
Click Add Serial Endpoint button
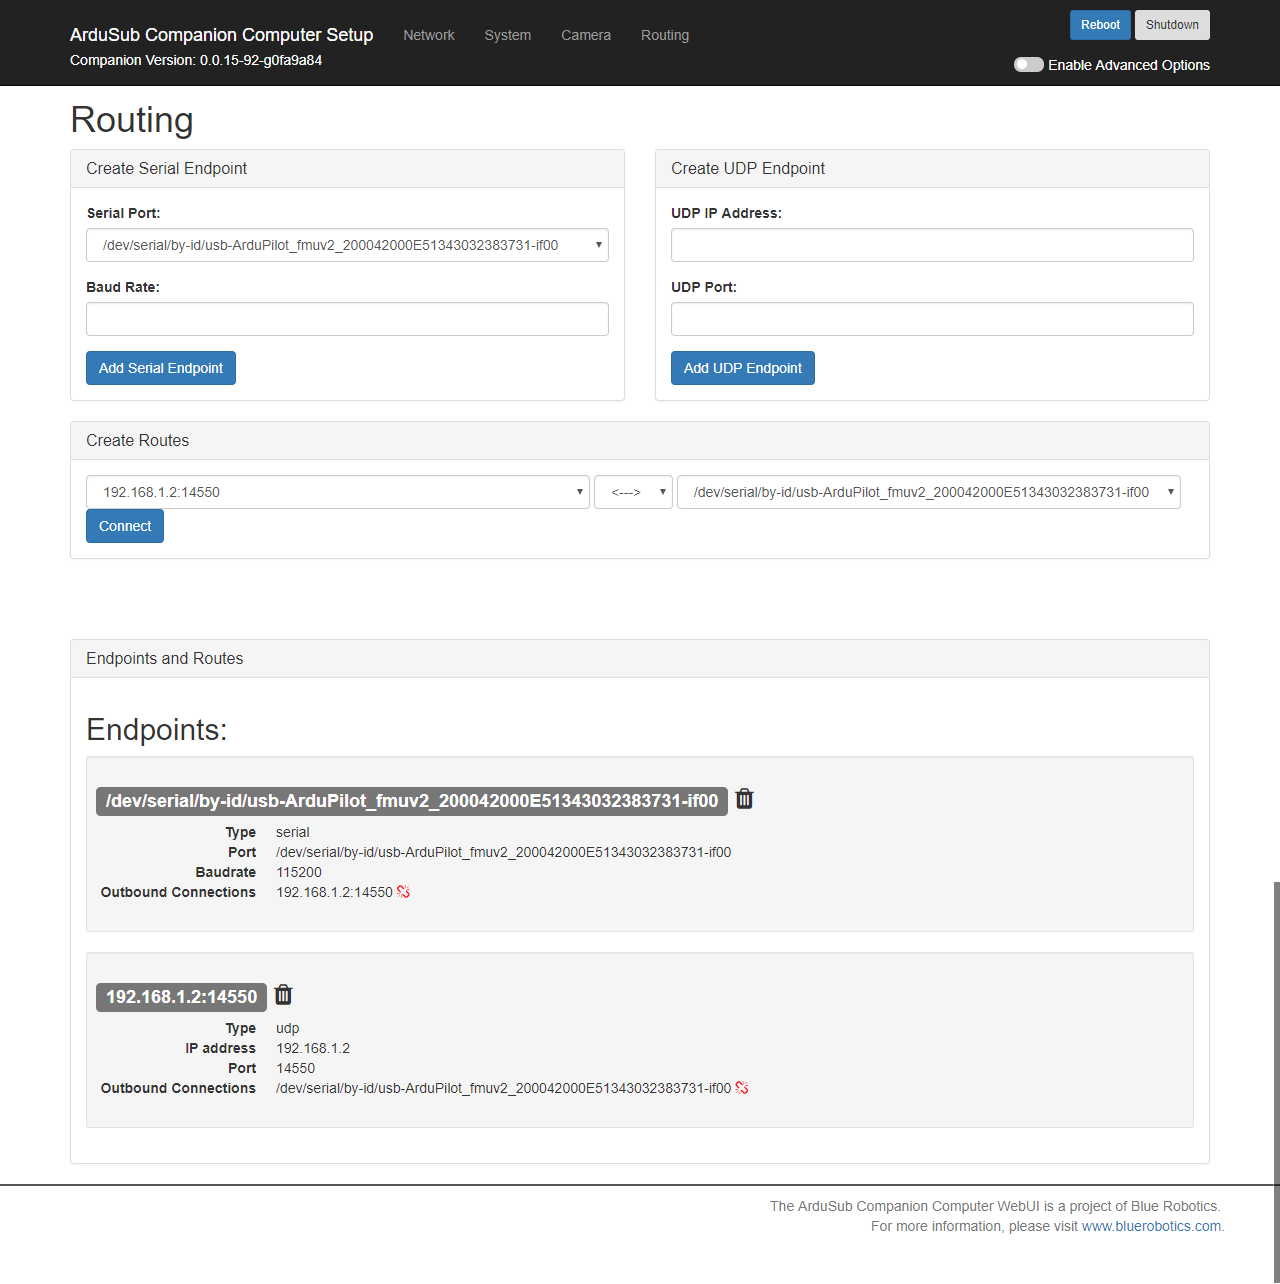point(161,368)
